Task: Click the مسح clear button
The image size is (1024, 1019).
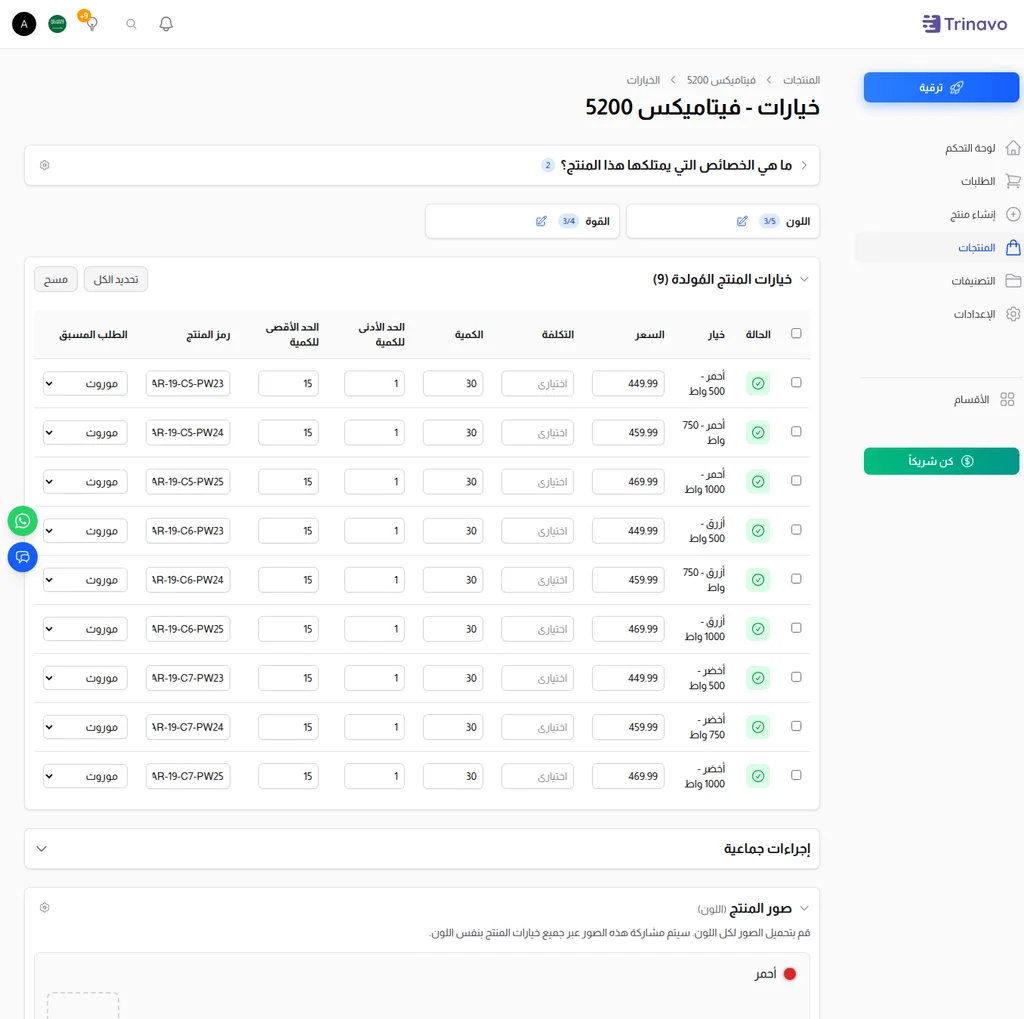Action: coord(56,280)
